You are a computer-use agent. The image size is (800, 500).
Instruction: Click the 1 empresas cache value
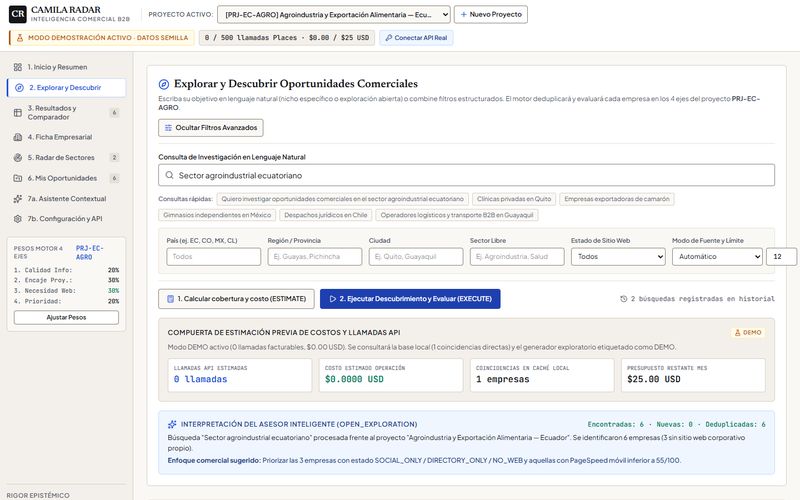(x=503, y=379)
